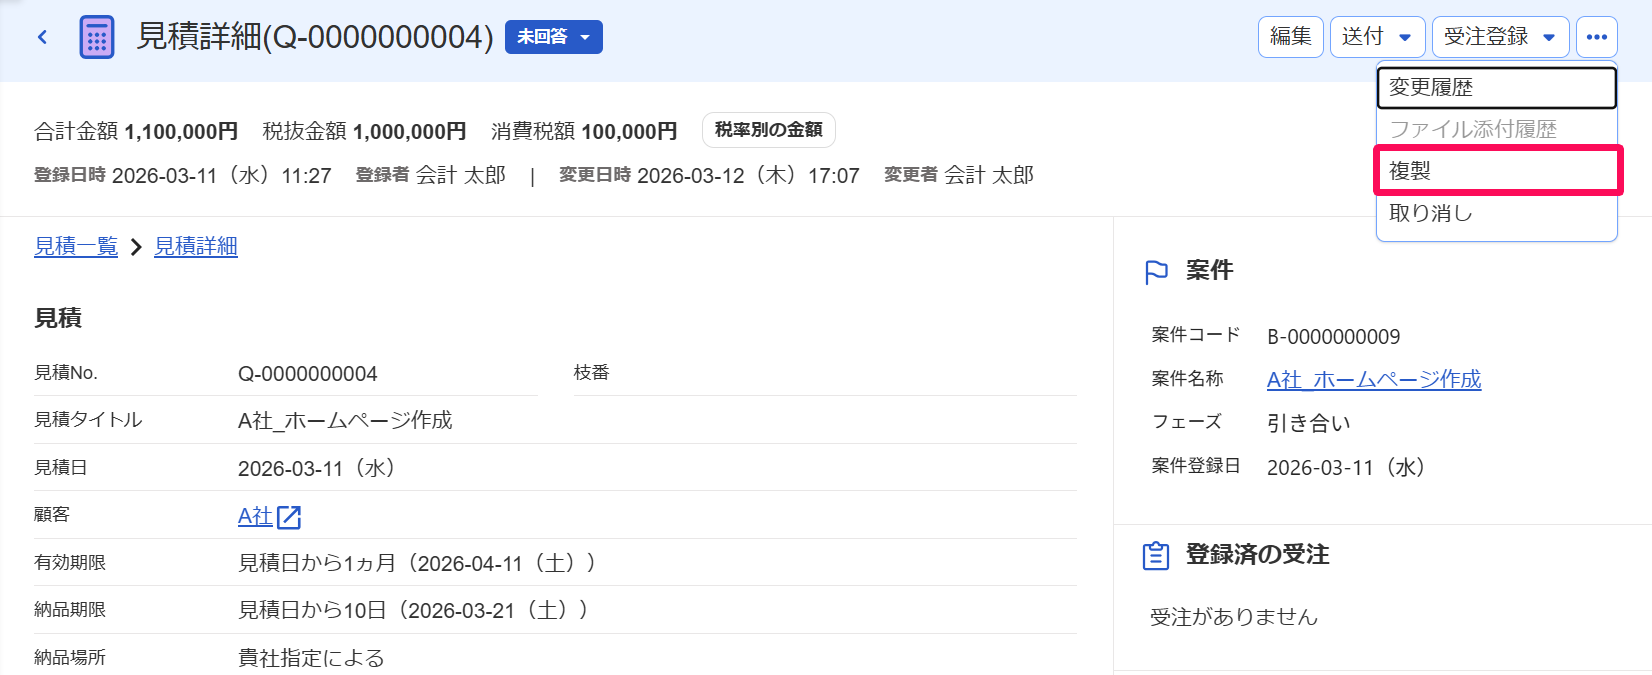Click the 受注がありません message

1234,617
